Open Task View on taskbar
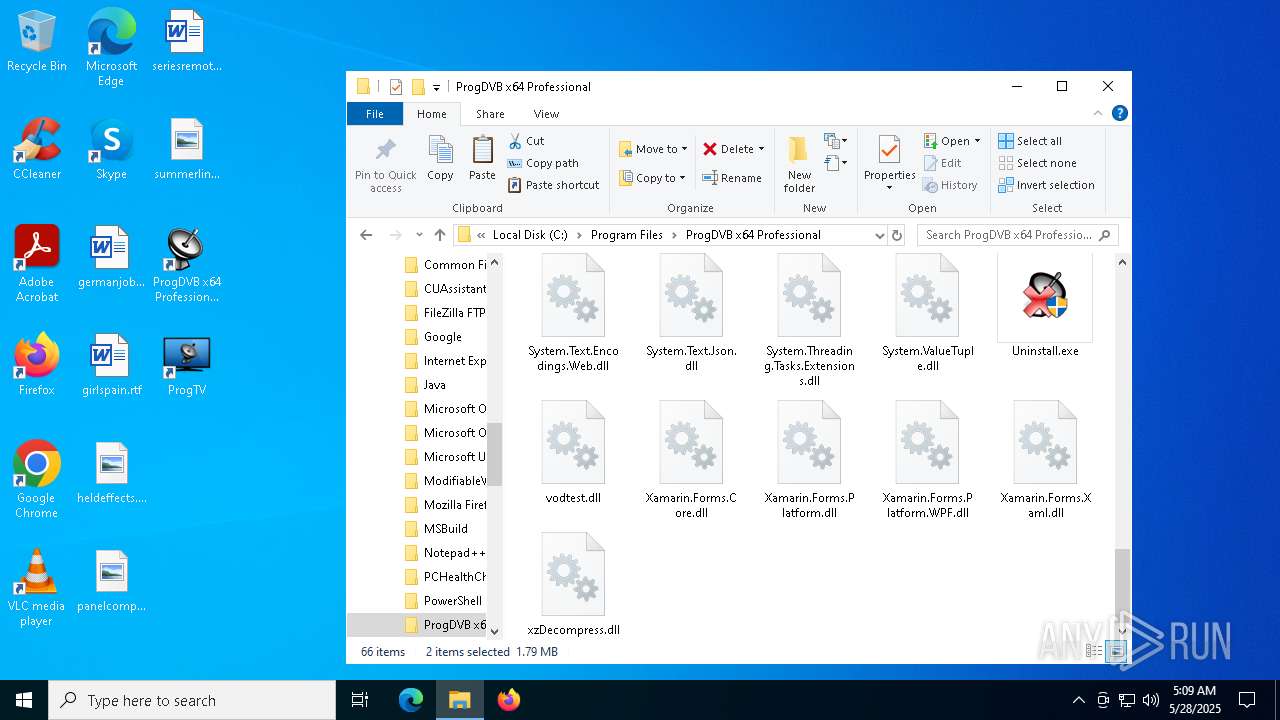Viewport: 1280px width, 720px height. click(x=360, y=700)
